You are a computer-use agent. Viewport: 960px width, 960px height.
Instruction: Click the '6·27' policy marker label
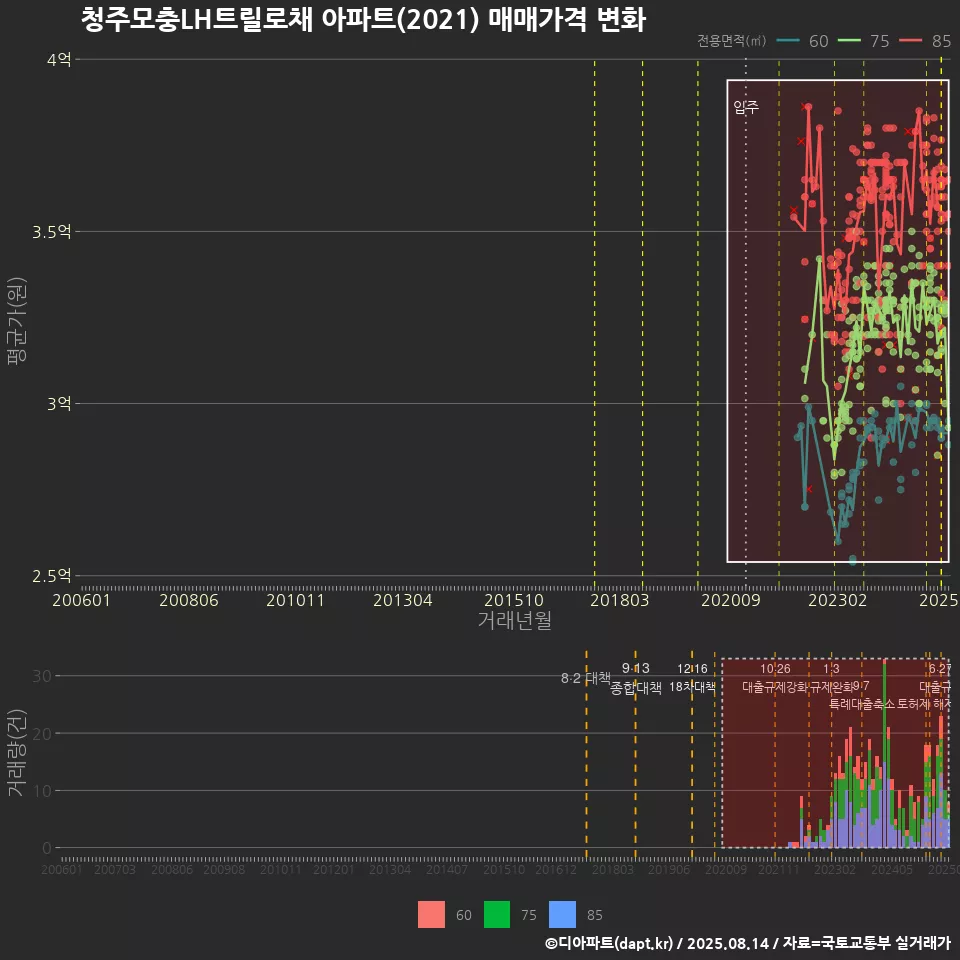940,669
